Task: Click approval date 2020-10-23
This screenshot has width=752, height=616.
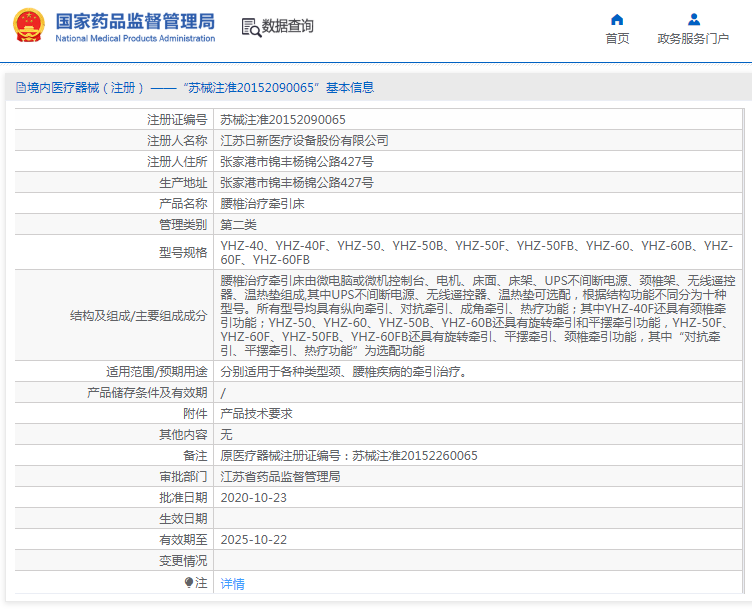Action: click(x=254, y=498)
